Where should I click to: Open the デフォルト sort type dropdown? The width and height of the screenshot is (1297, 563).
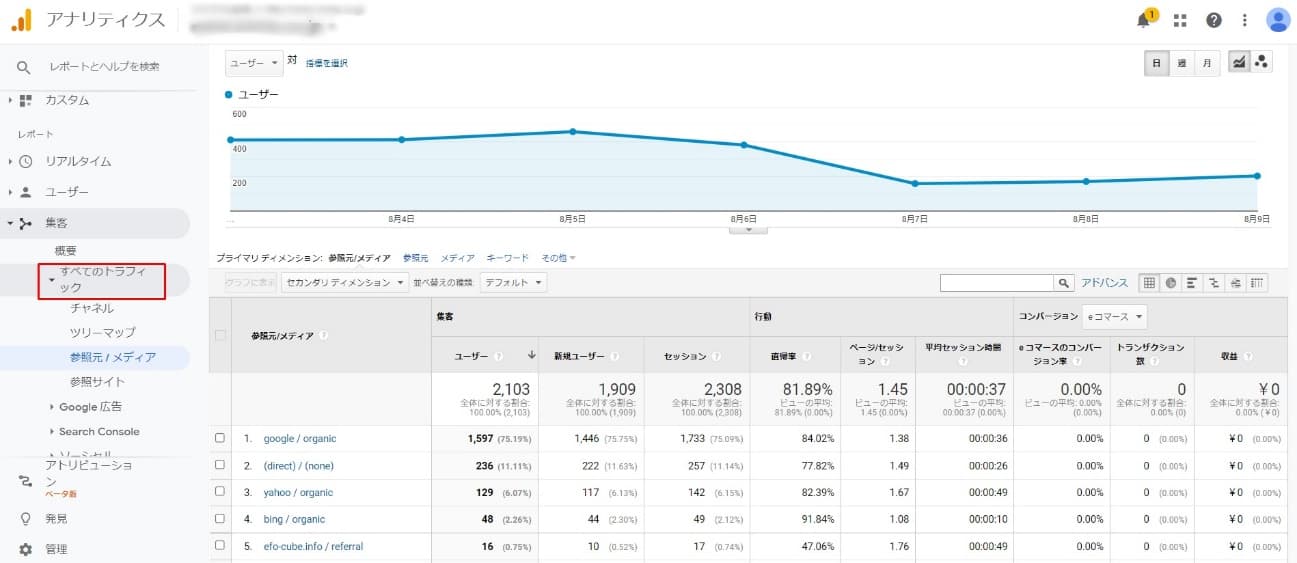coord(513,283)
